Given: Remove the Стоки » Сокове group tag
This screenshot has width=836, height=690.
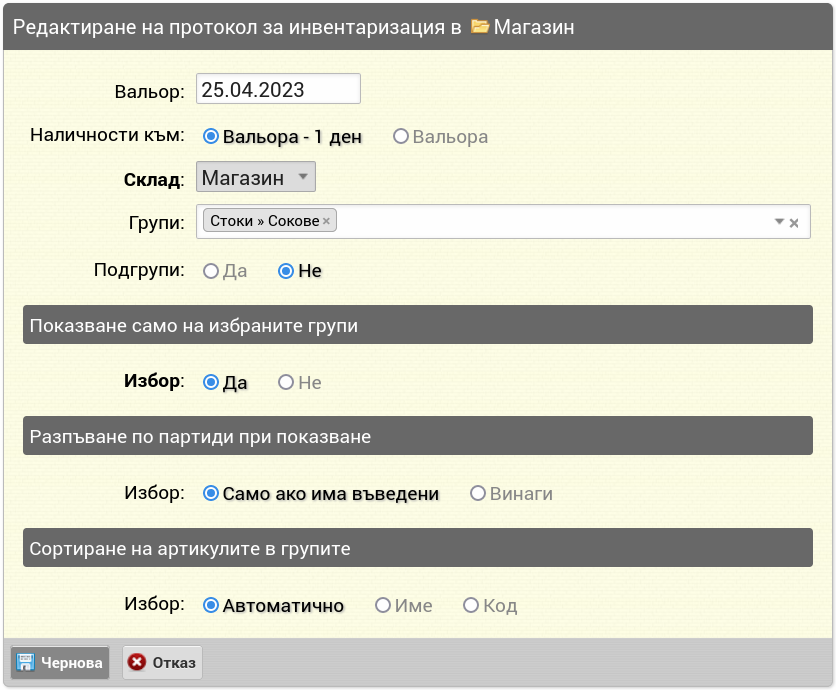Looking at the screenshot, I should click(326, 221).
